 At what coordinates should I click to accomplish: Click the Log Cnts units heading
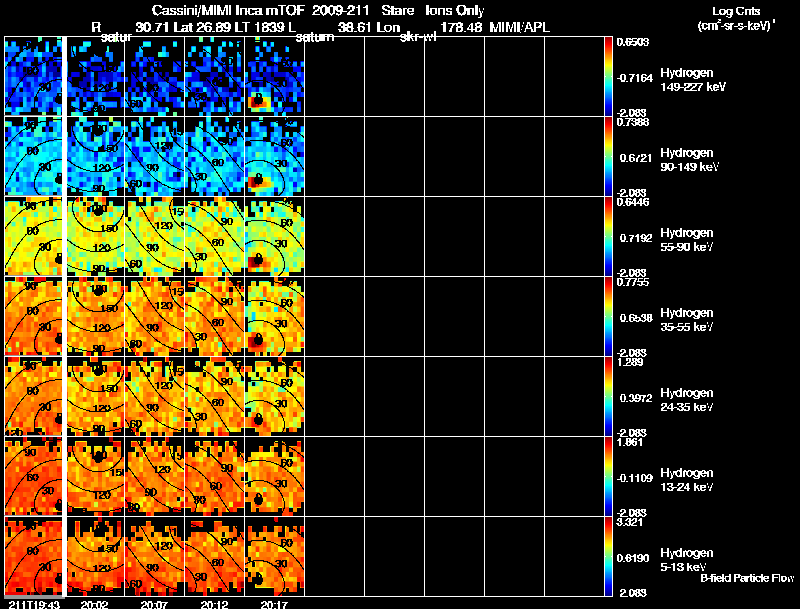736,17
